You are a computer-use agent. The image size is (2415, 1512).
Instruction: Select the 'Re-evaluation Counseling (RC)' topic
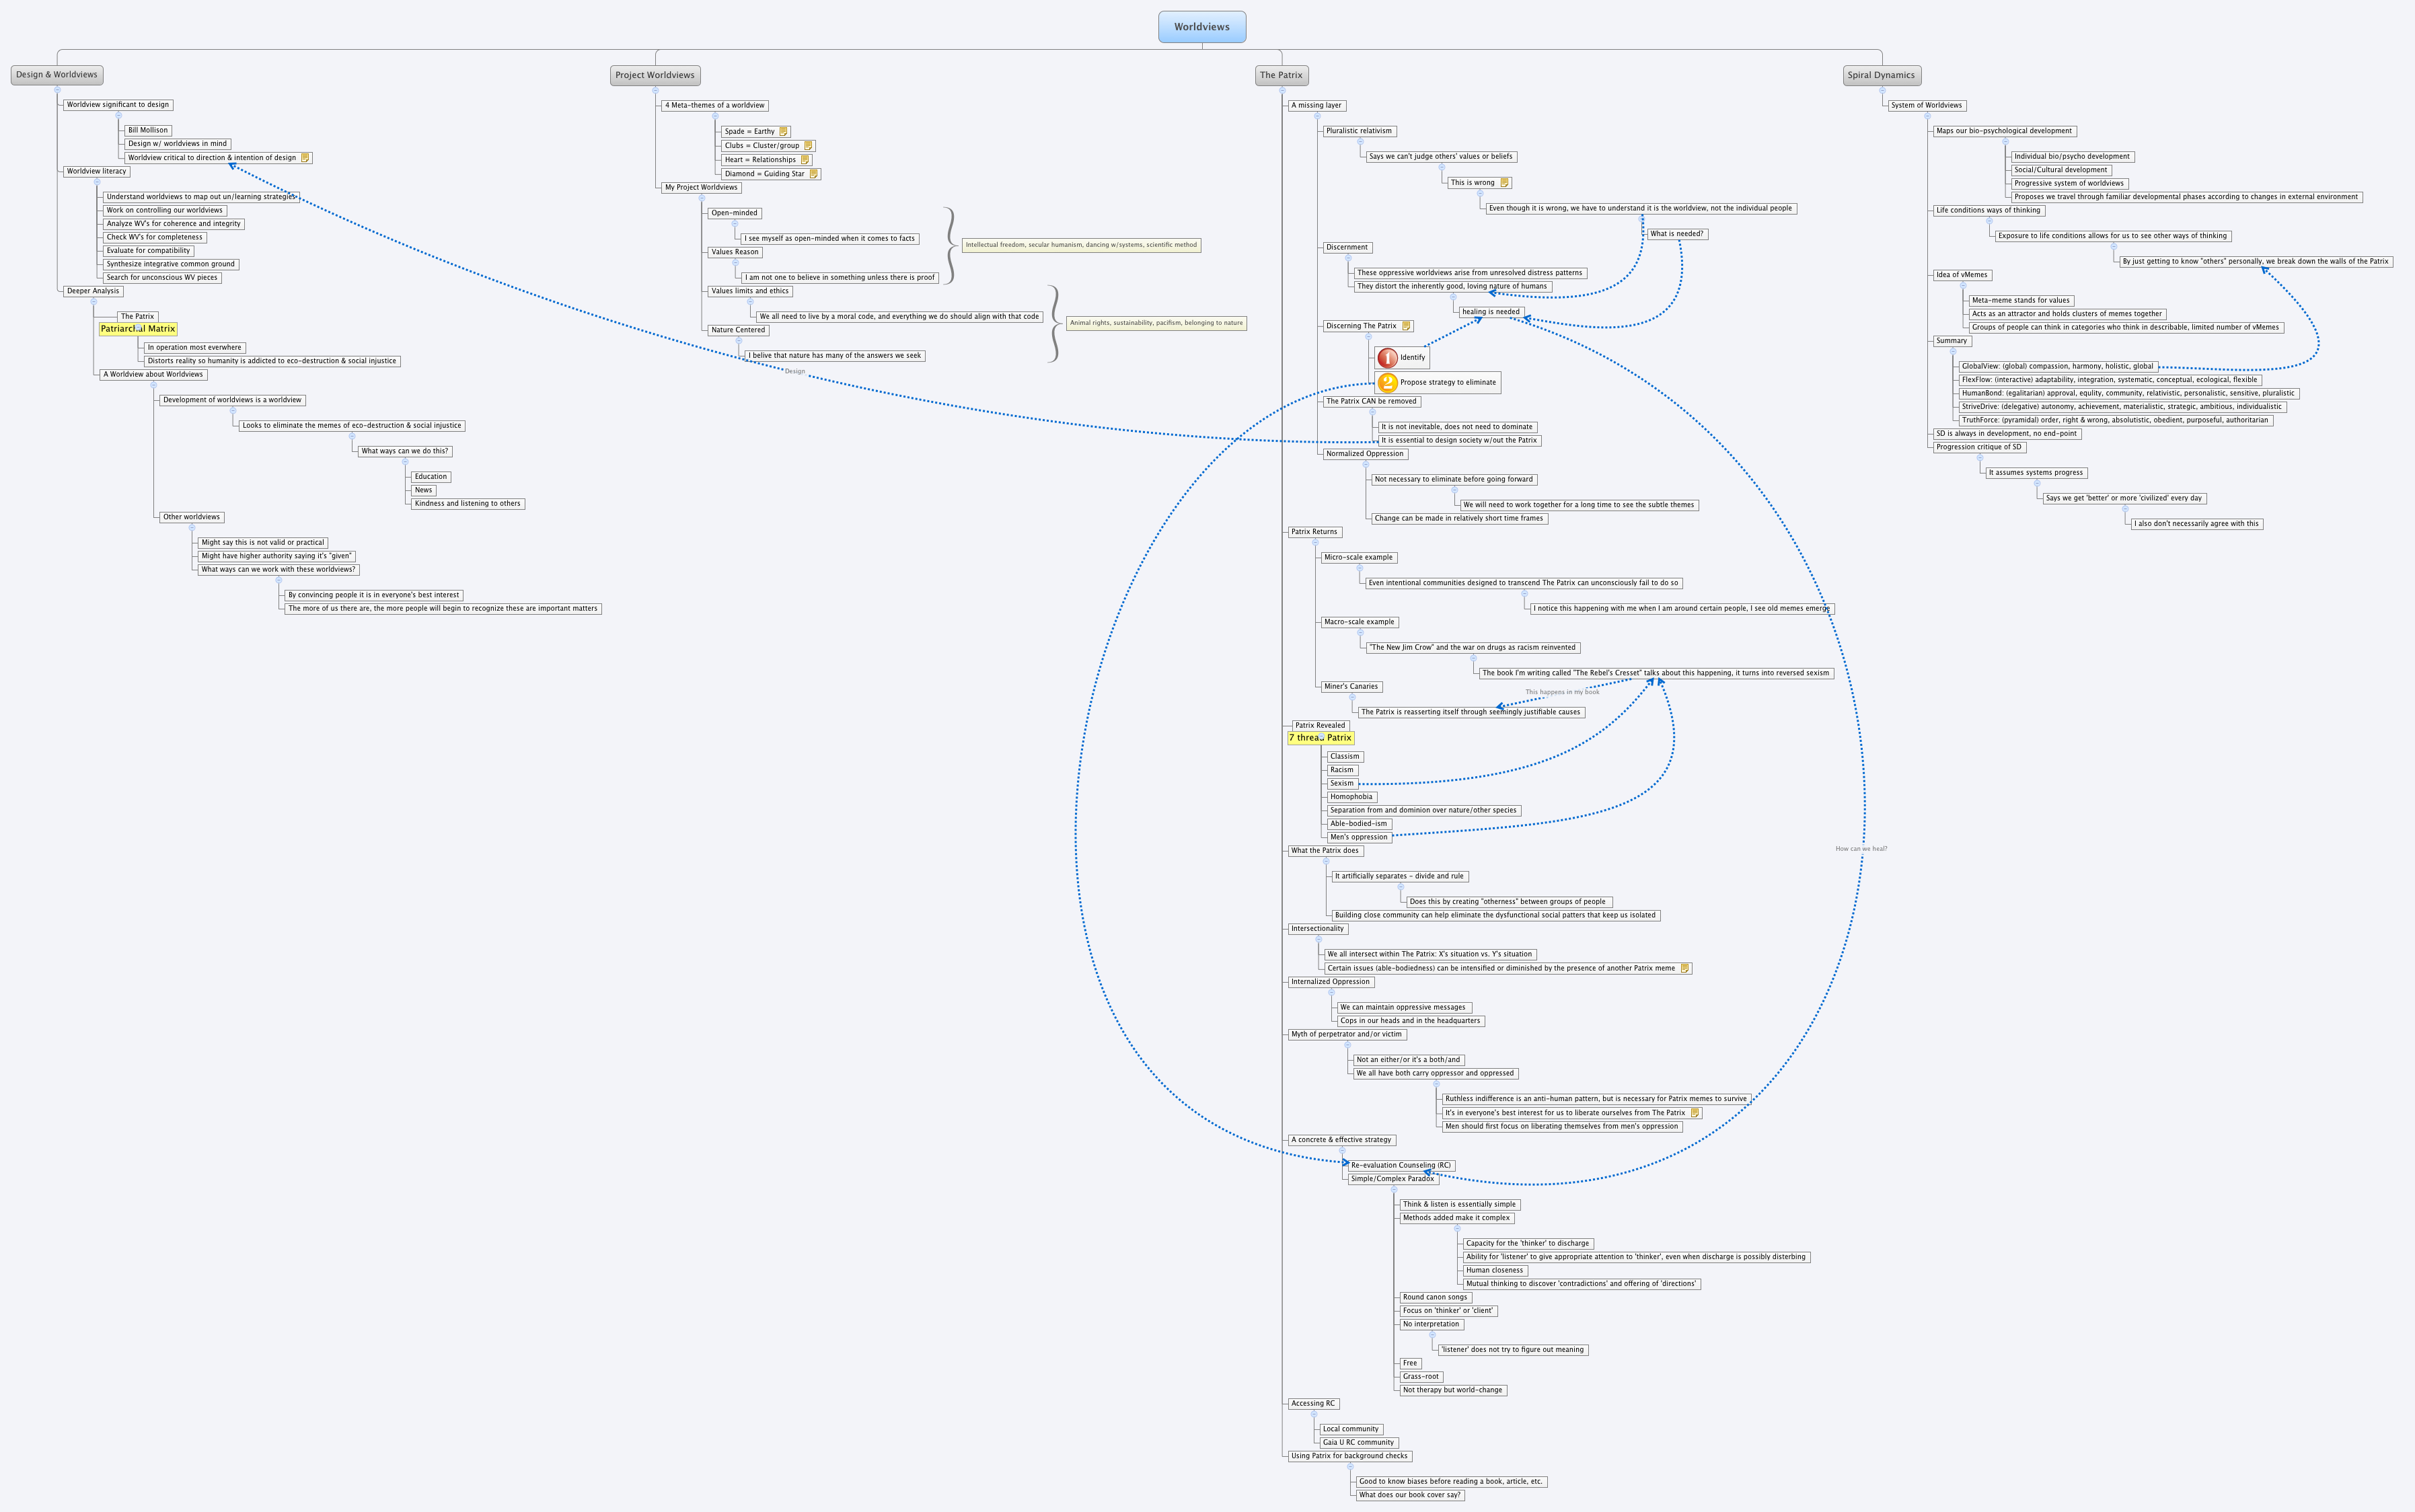coord(1400,1165)
